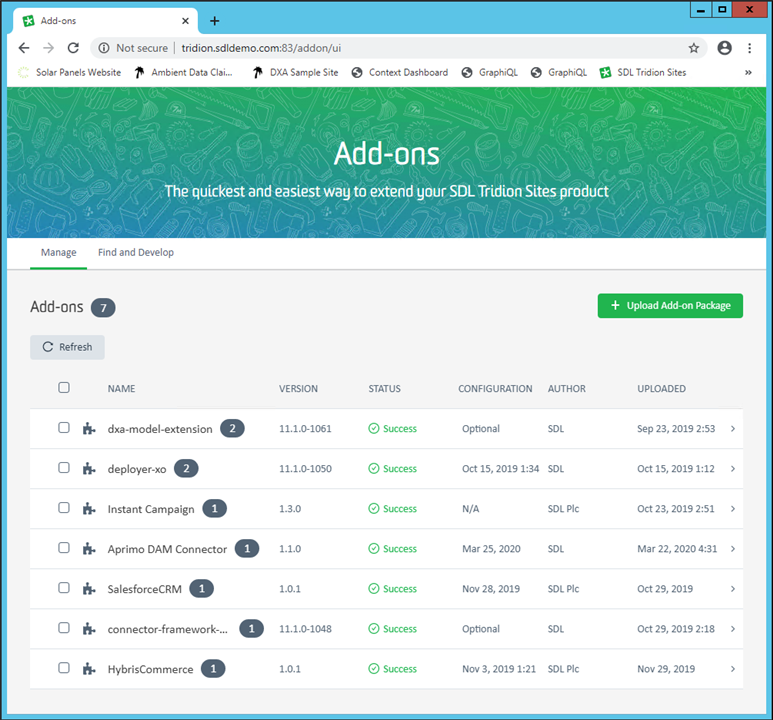Reload the page with browser refresh icon
Viewport: 773px width, 720px height.
pyautogui.click(x=73, y=48)
